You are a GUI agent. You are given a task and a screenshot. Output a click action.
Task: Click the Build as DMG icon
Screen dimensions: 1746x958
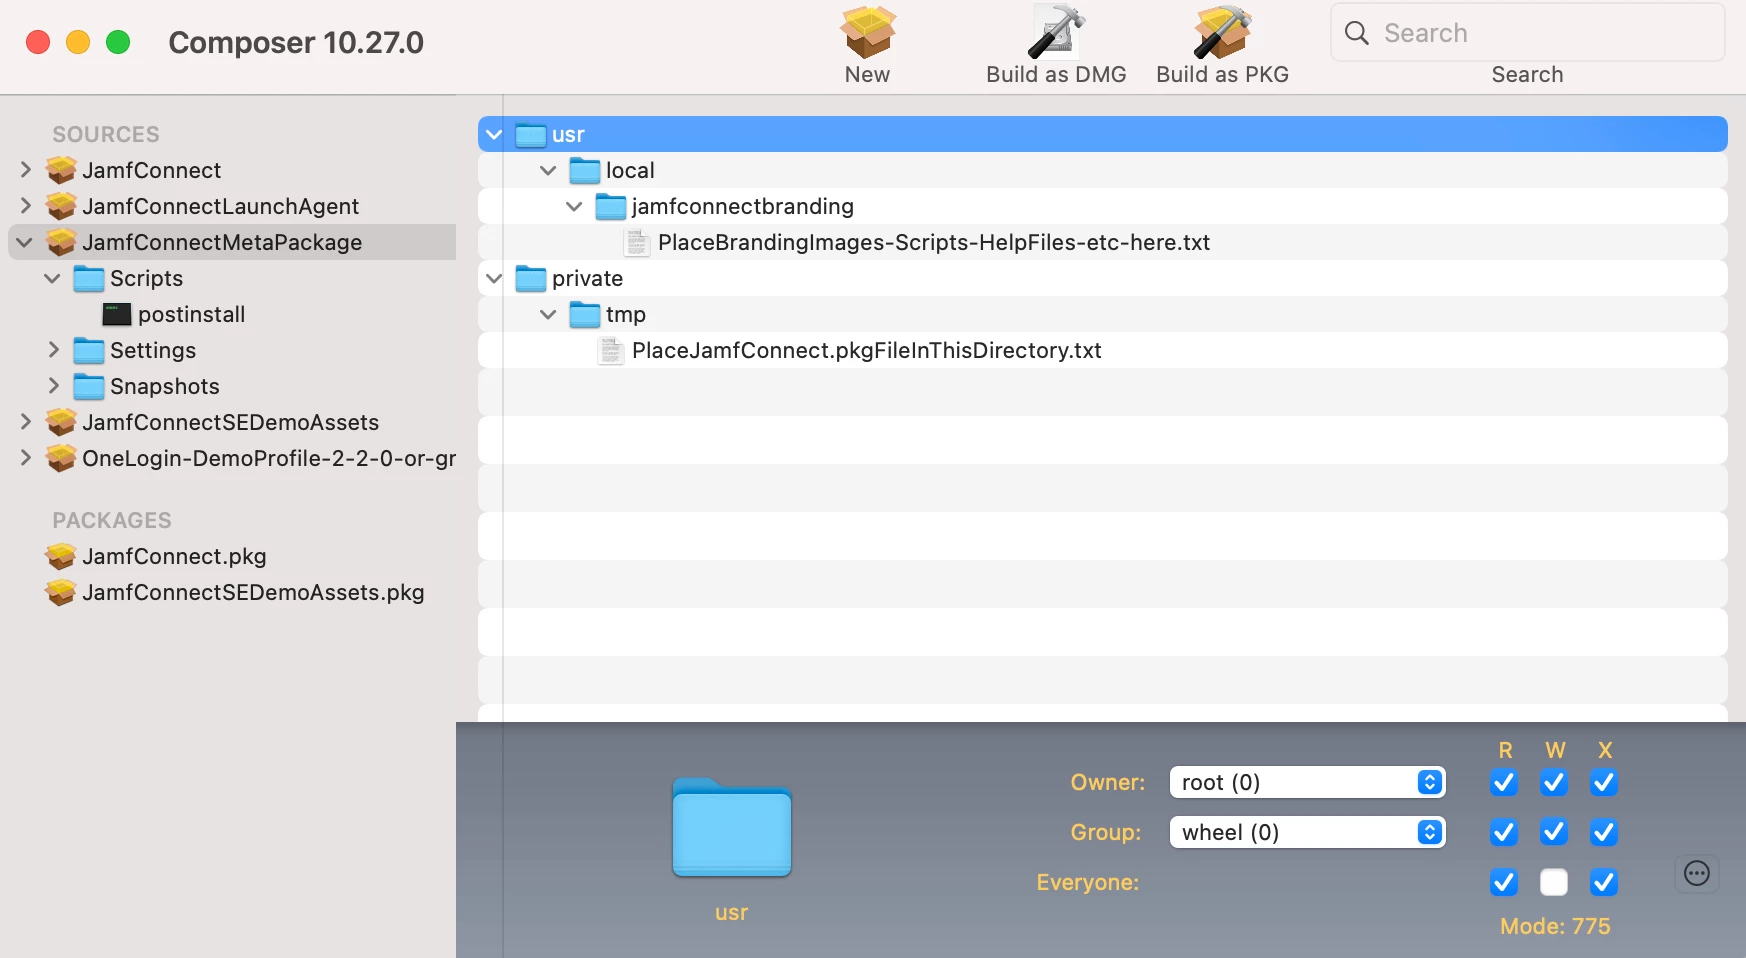click(x=1056, y=32)
